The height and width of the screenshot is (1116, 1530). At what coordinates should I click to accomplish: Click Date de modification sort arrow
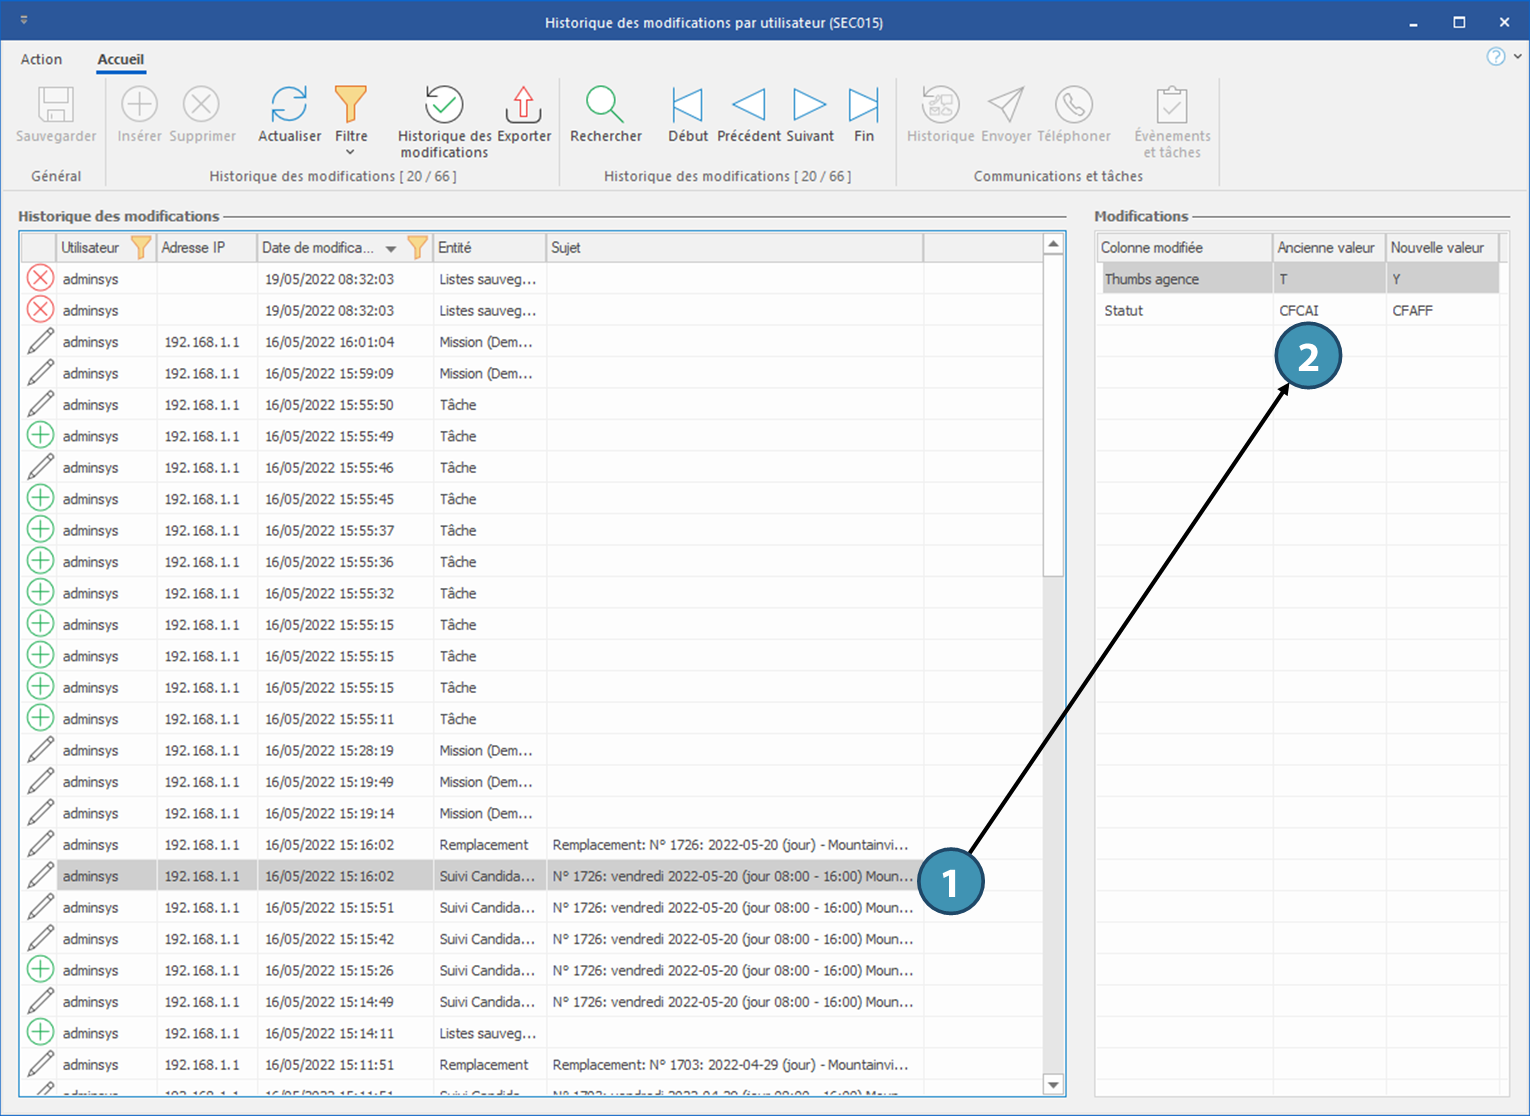point(391,248)
